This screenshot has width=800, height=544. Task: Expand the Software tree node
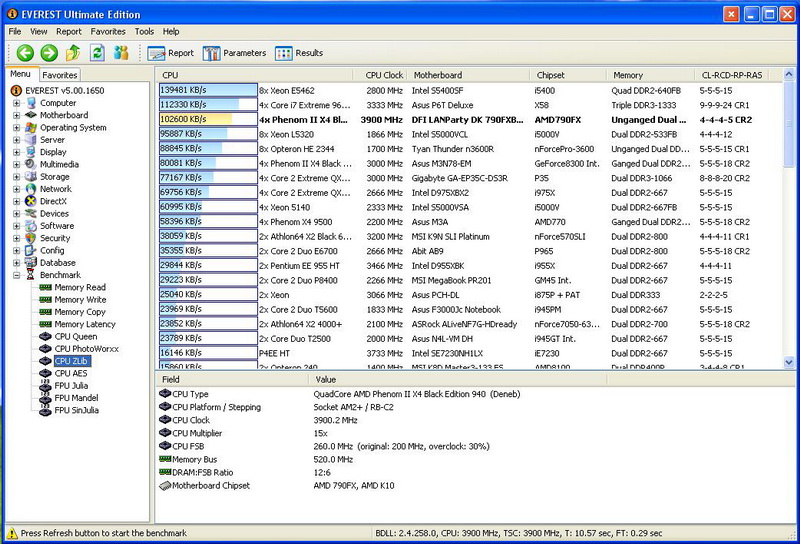(x=16, y=226)
